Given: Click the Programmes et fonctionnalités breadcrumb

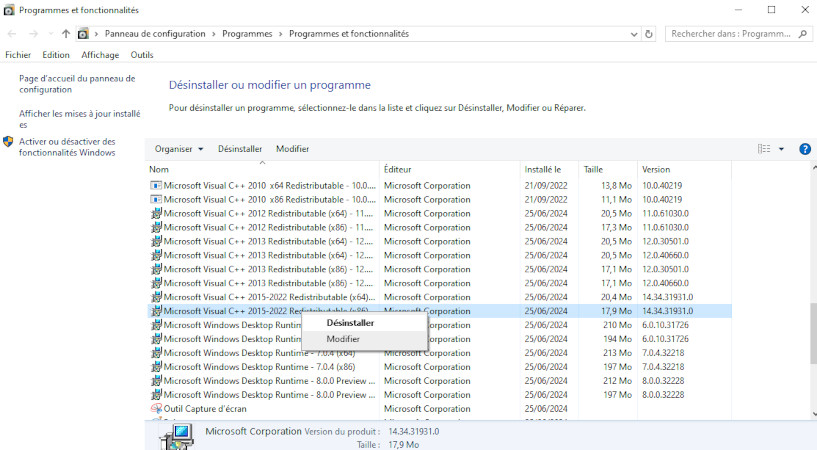Looking at the screenshot, I should click(x=349, y=34).
